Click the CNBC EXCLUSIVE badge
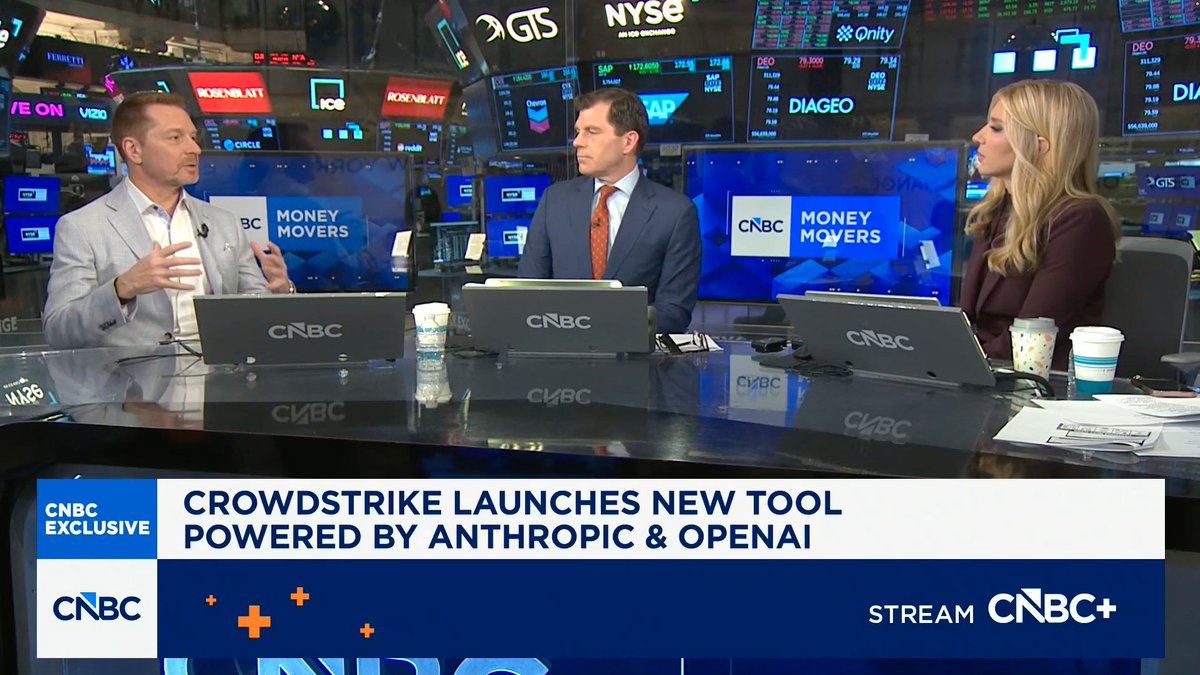The height and width of the screenshot is (675, 1200). pos(97,519)
